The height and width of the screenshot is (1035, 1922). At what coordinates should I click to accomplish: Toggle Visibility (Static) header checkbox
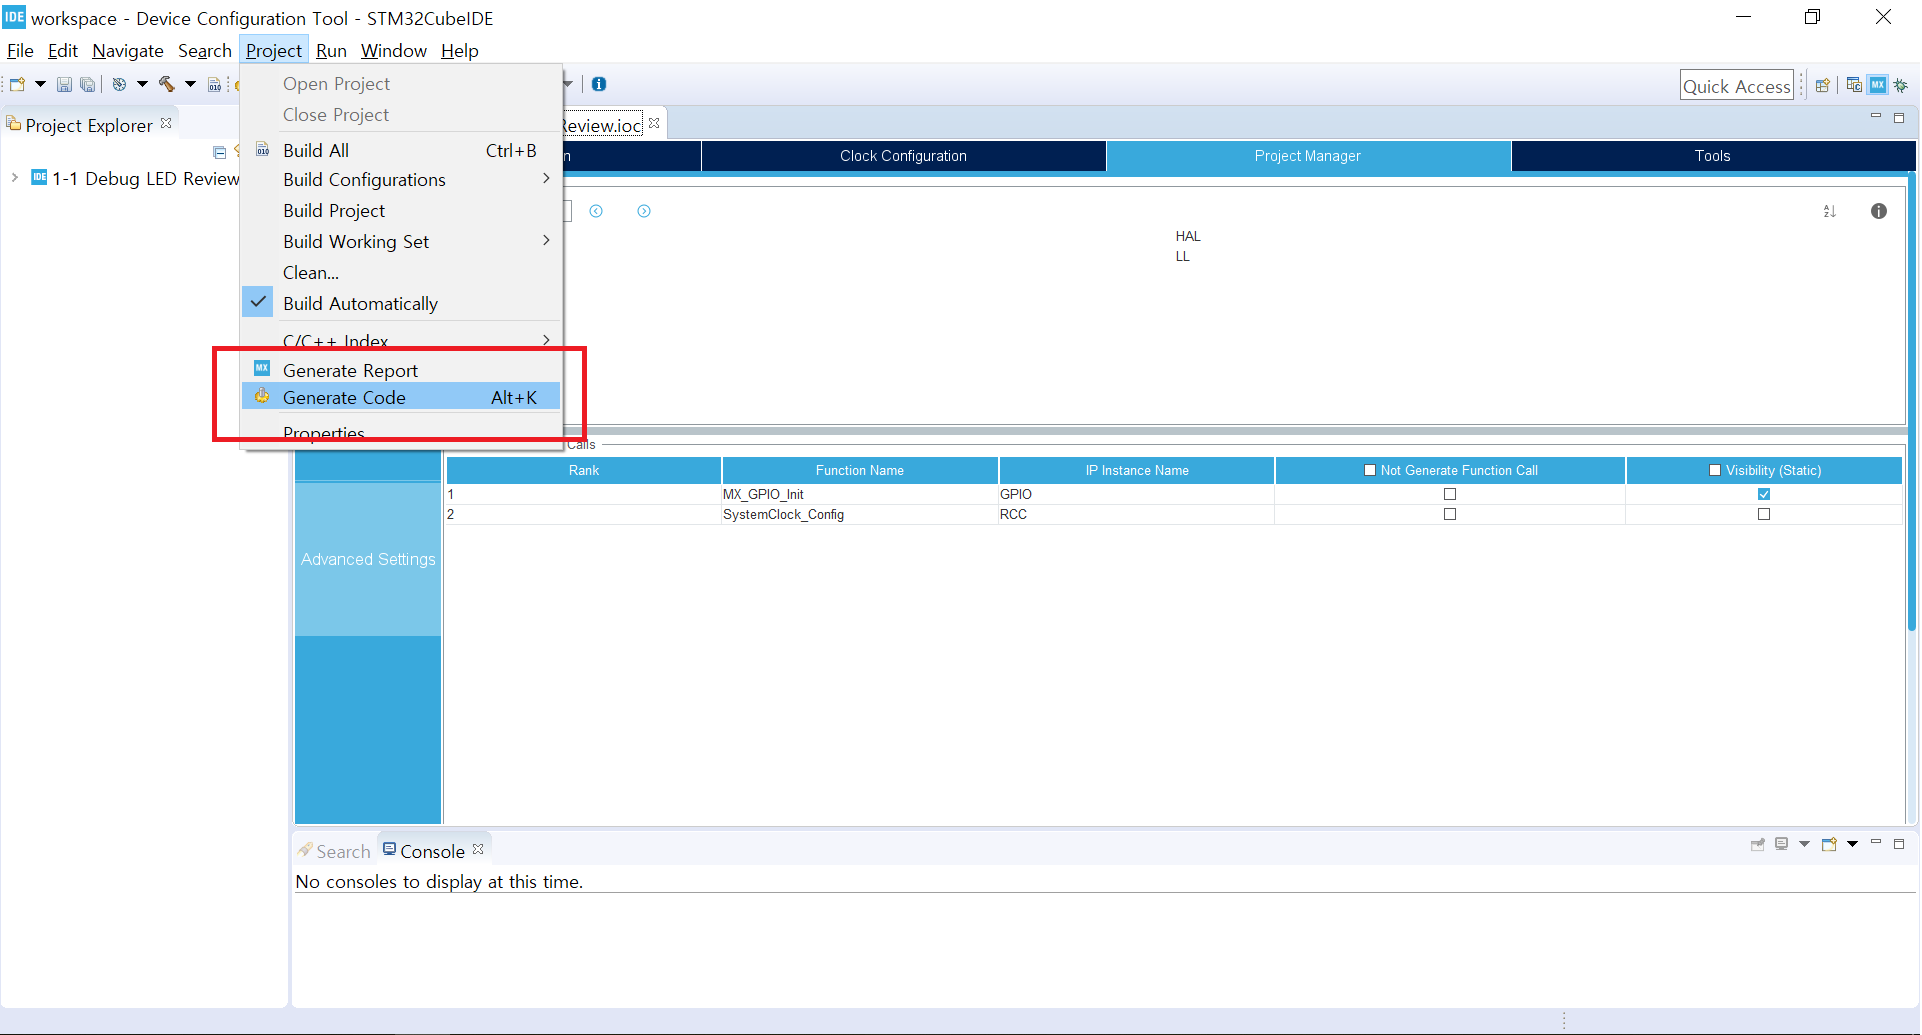[1715, 470]
